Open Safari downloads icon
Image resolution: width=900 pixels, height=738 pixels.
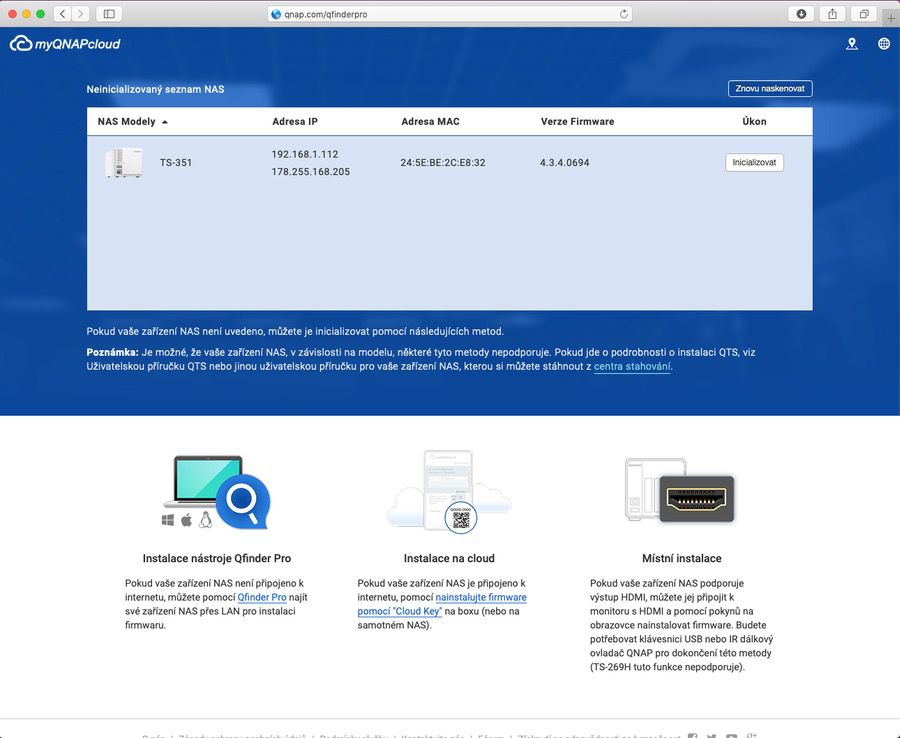(801, 14)
